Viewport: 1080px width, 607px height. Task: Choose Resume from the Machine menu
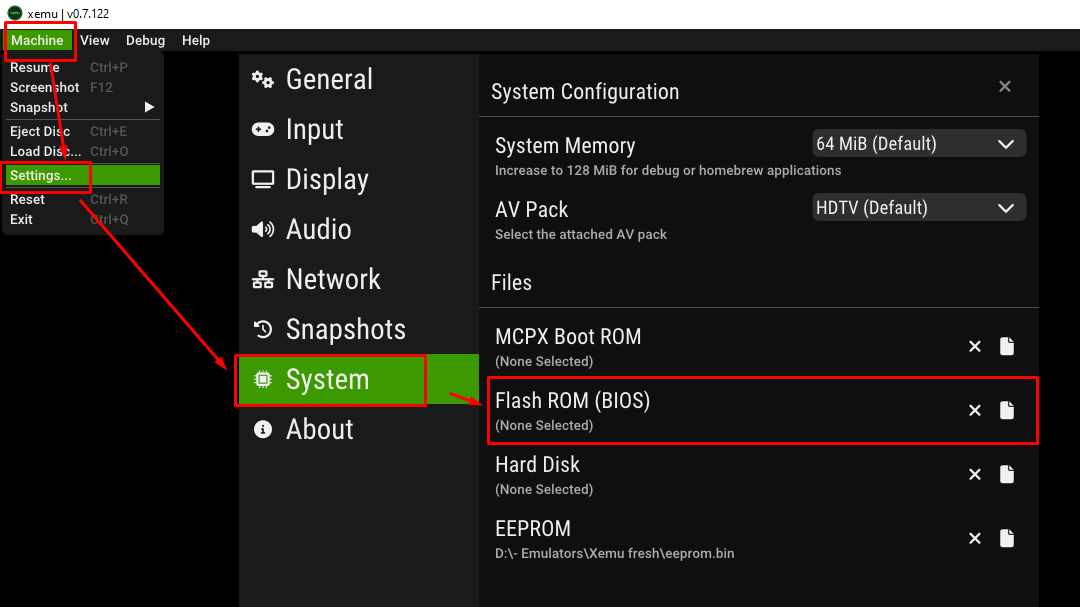(83, 68)
